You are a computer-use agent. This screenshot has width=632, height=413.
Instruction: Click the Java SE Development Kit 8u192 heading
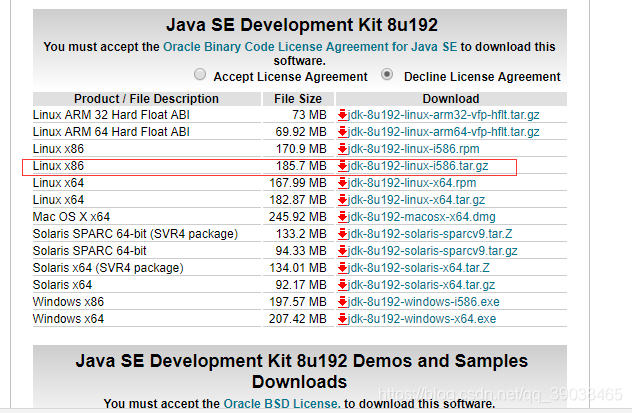click(x=302, y=25)
